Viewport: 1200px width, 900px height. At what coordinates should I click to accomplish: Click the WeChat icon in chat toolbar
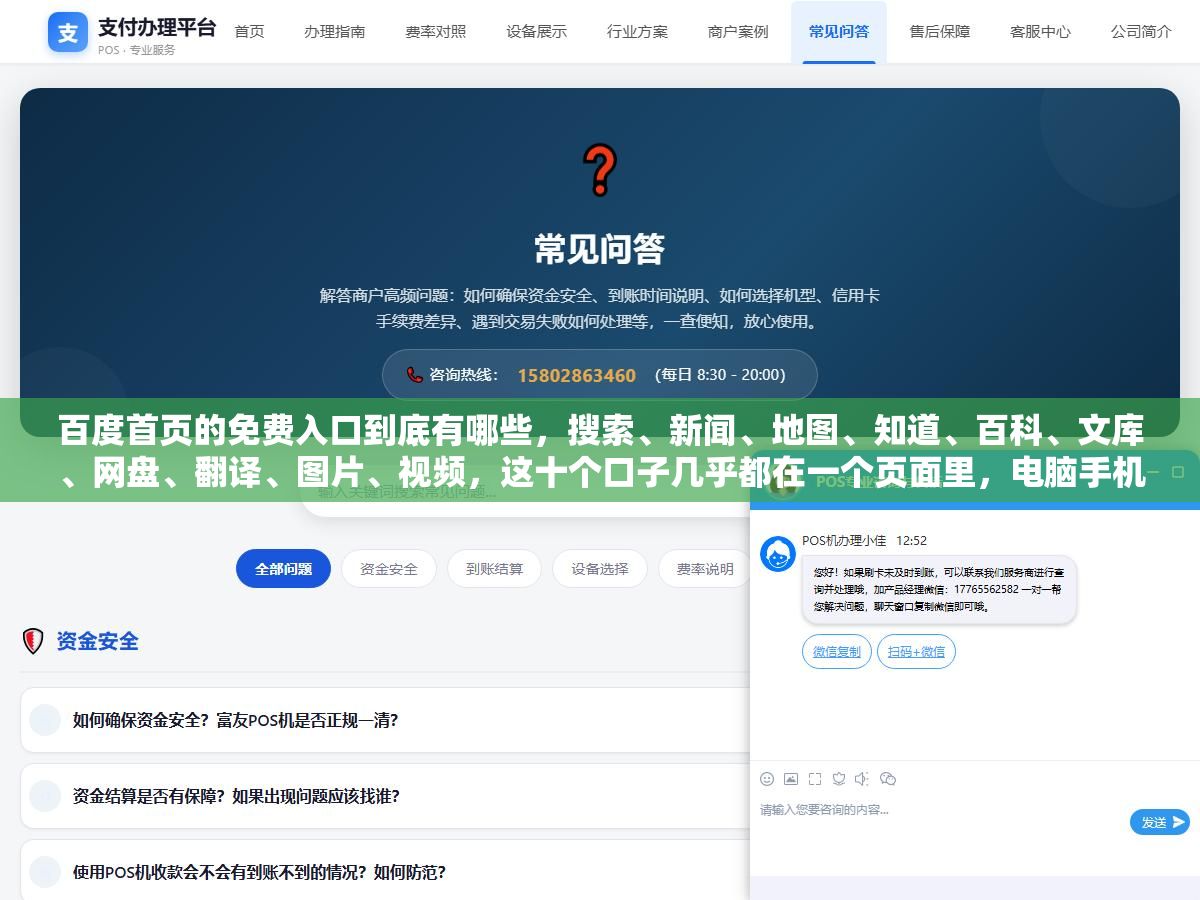887,779
